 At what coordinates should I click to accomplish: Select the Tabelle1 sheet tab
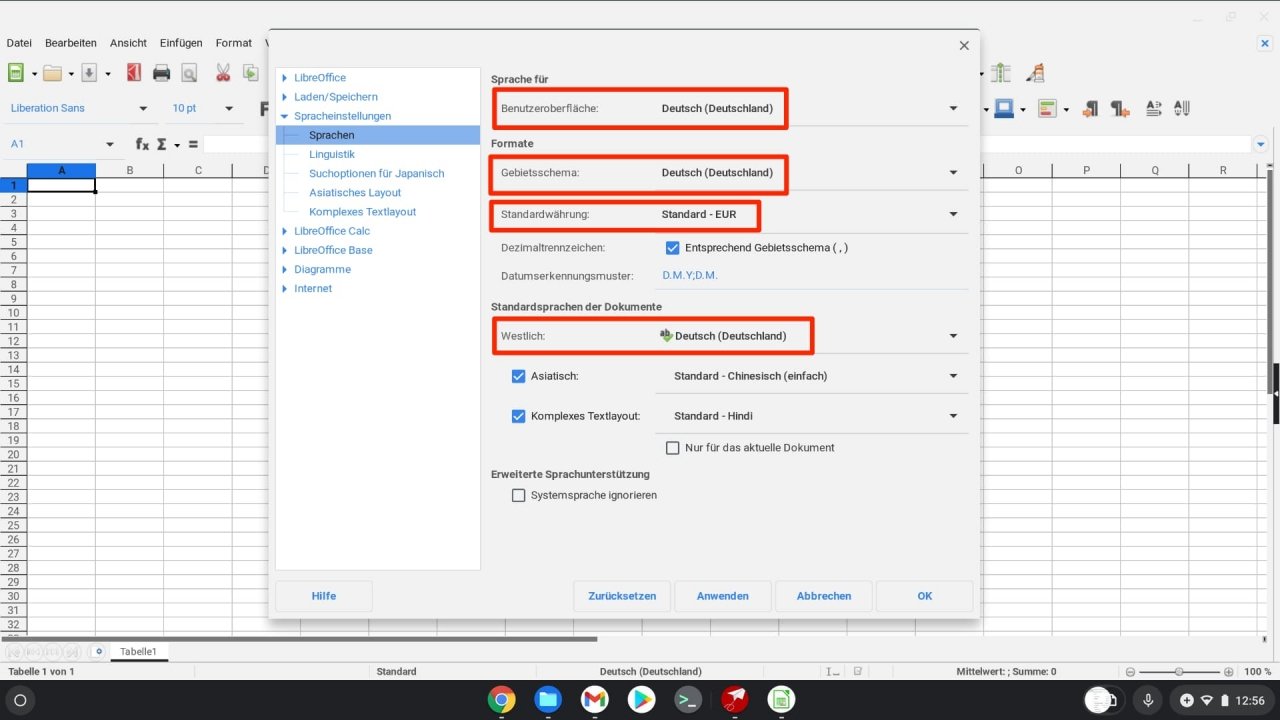click(138, 651)
